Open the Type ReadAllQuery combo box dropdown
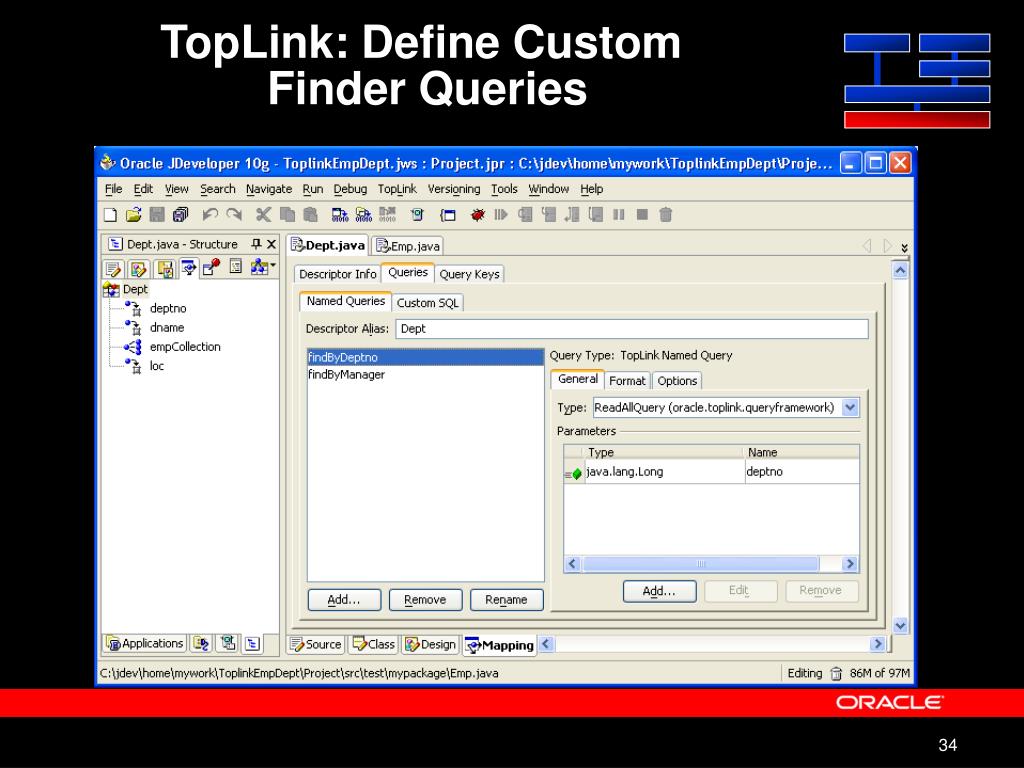Viewport: 1024px width, 768px height. [850, 408]
